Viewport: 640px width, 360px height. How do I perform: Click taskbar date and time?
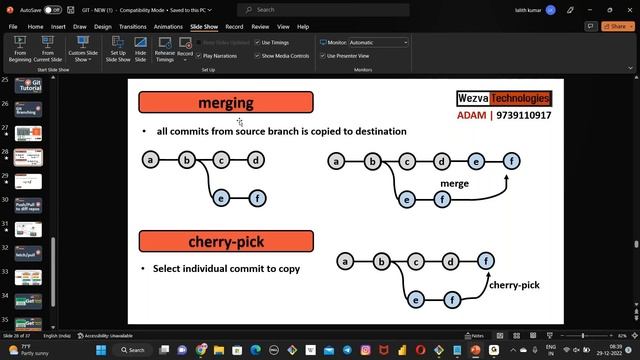click(609, 350)
